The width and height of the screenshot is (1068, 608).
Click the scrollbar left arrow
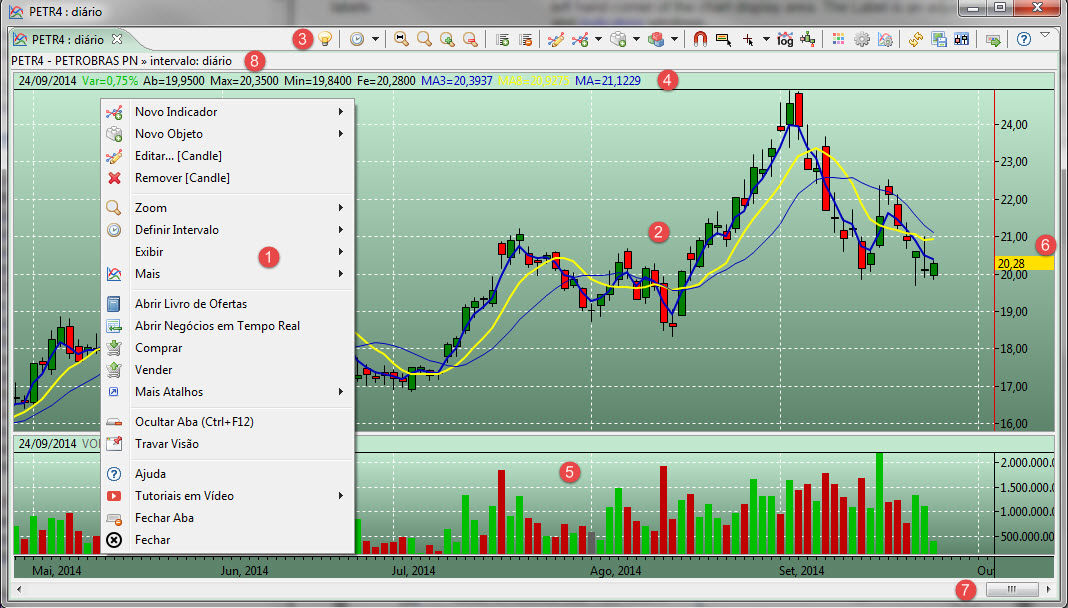coord(18,589)
